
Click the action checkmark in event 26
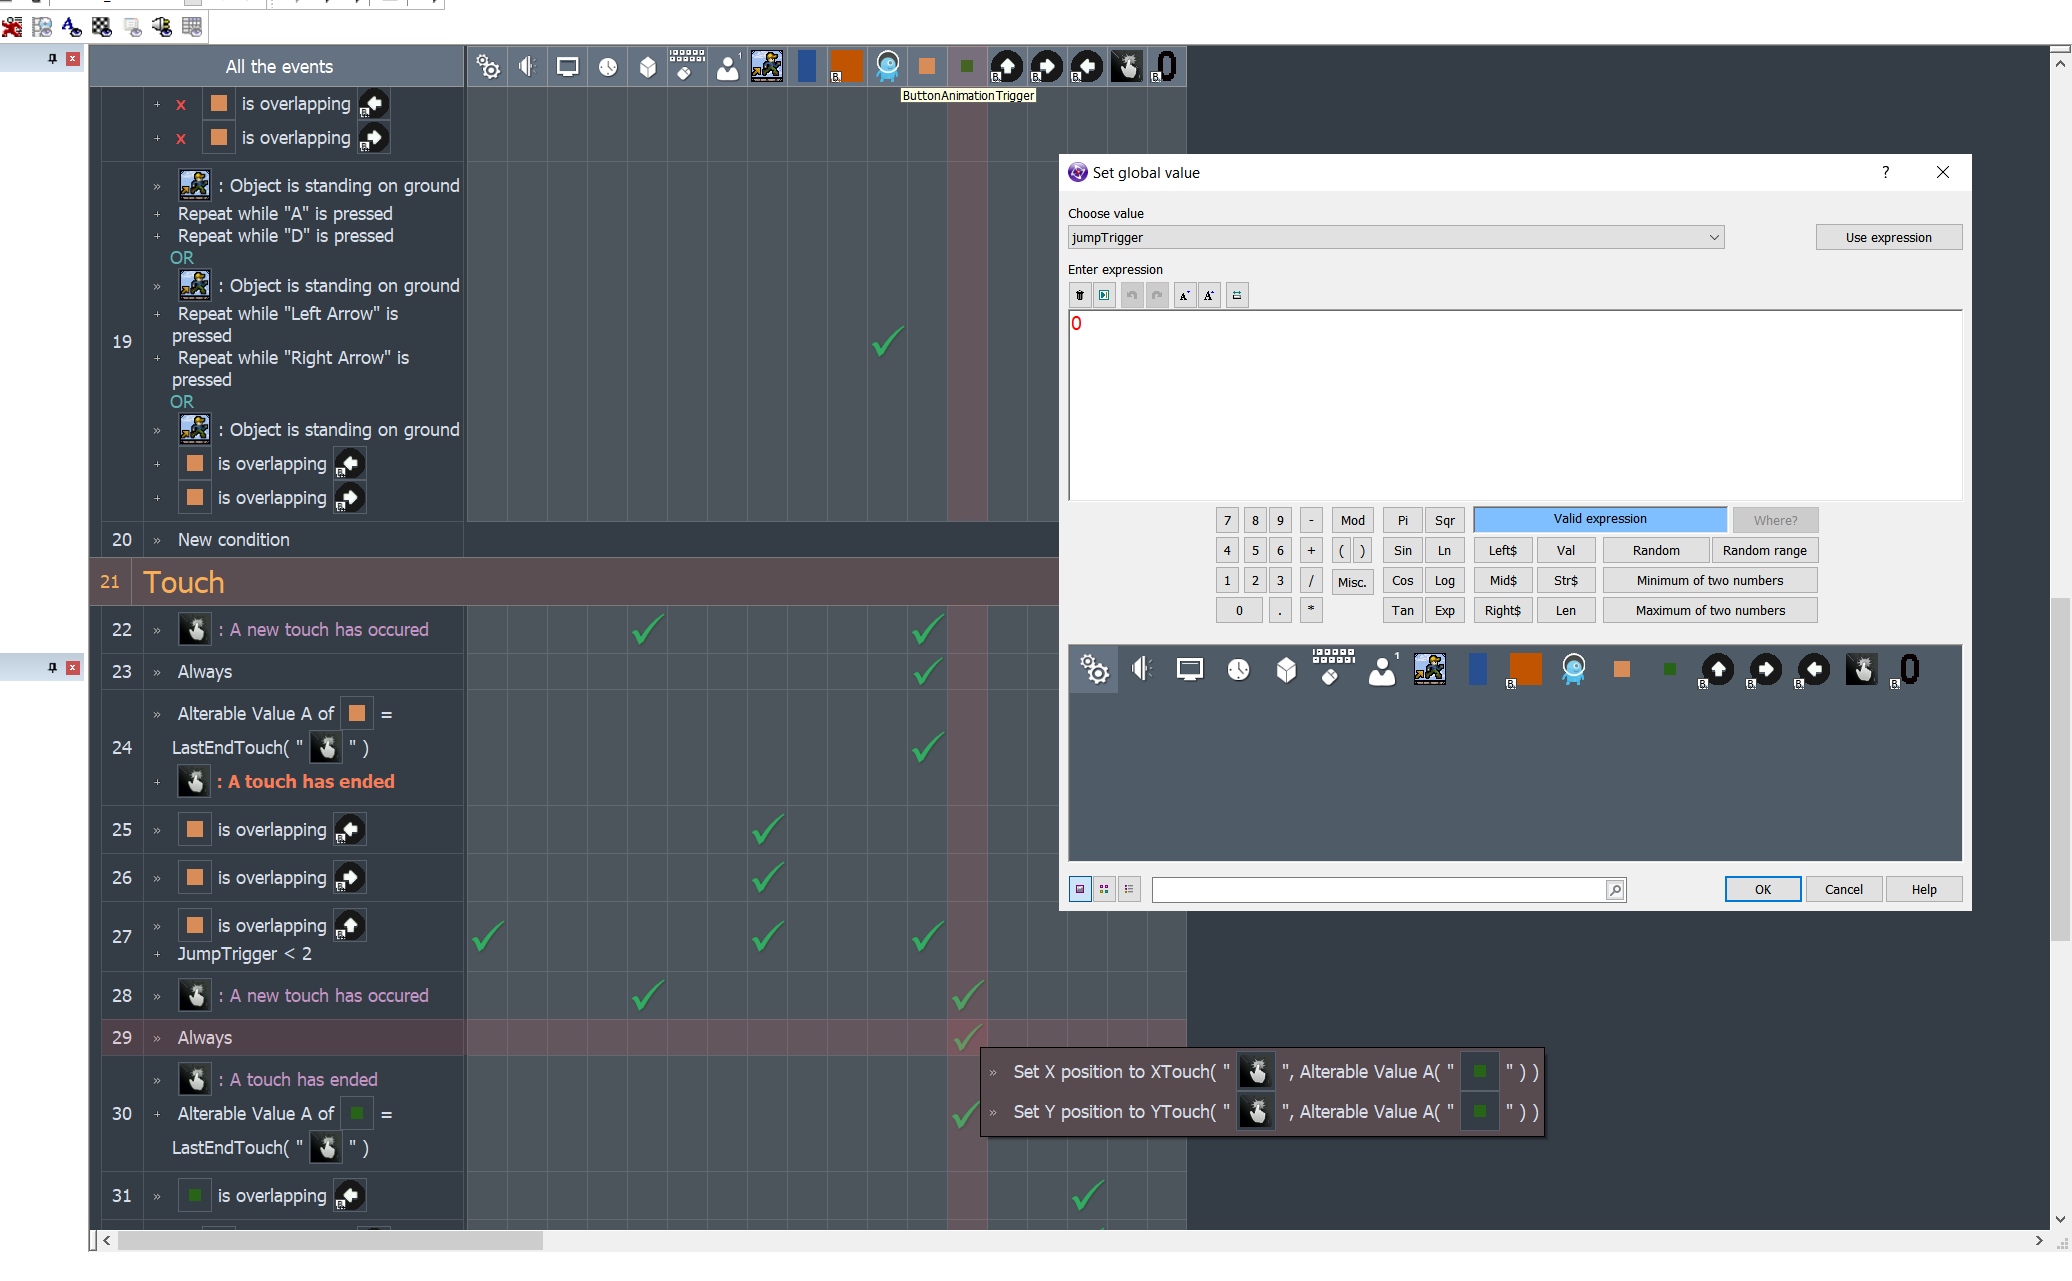(767, 878)
